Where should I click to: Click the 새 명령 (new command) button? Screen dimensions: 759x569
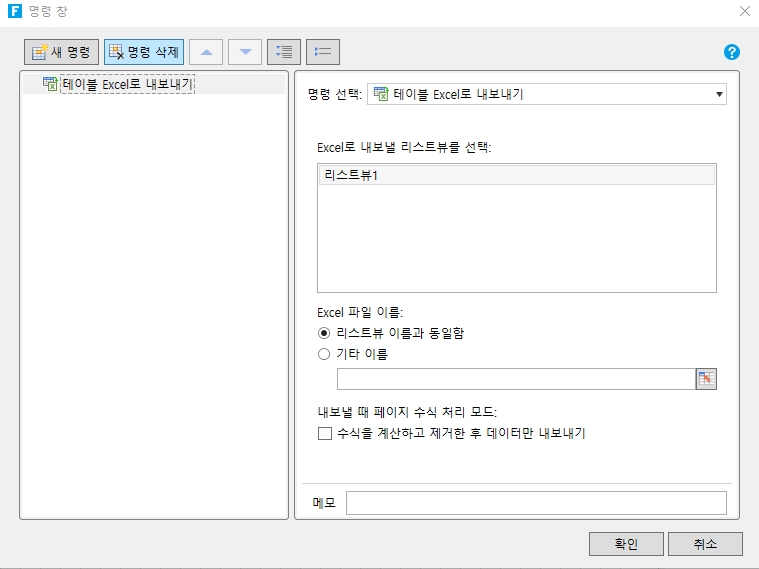click(x=61, y=52)
